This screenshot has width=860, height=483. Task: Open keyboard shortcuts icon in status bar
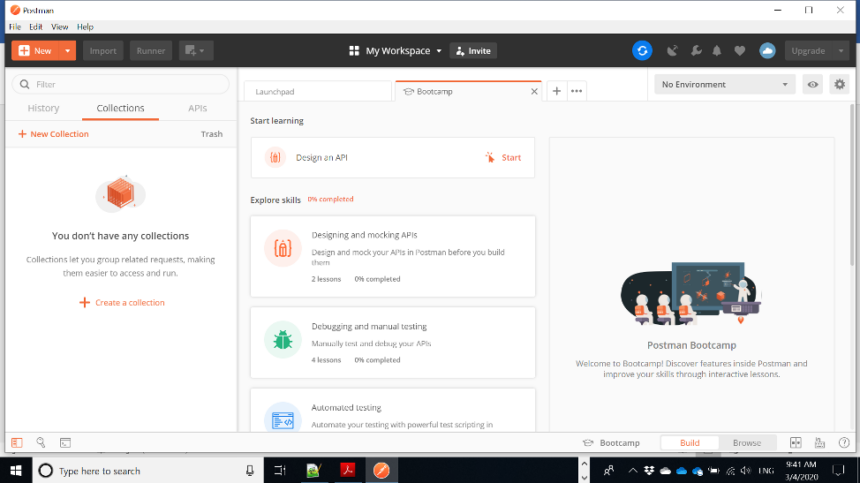pos(820,442)
